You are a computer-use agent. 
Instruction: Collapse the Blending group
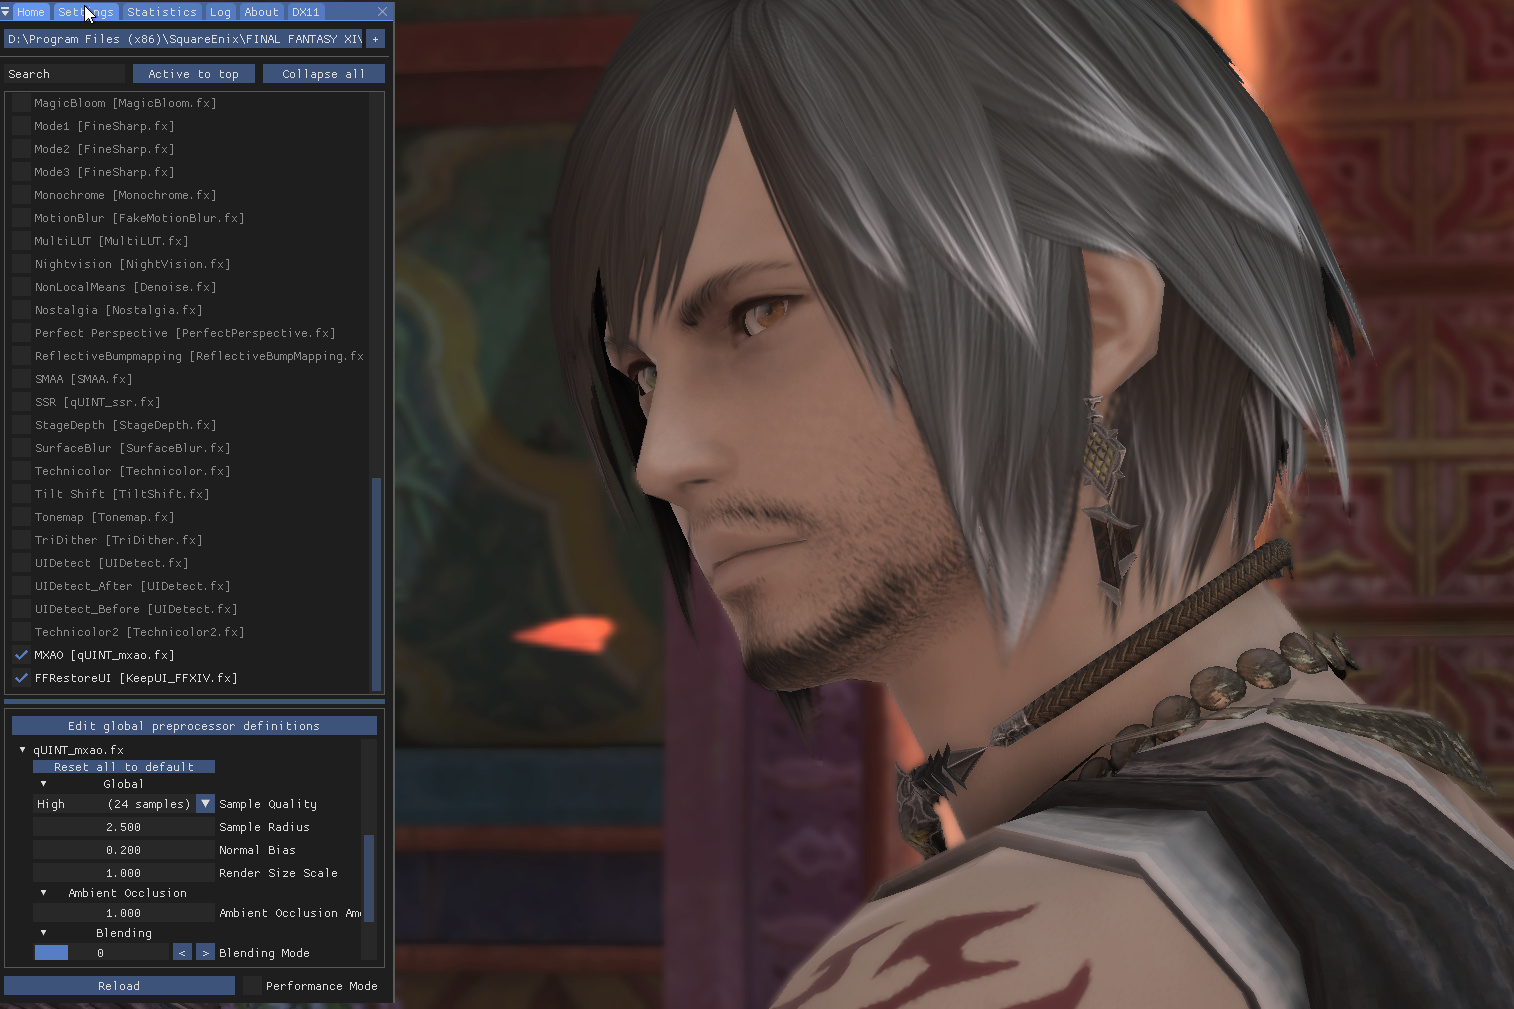click(x=43, y=933)
